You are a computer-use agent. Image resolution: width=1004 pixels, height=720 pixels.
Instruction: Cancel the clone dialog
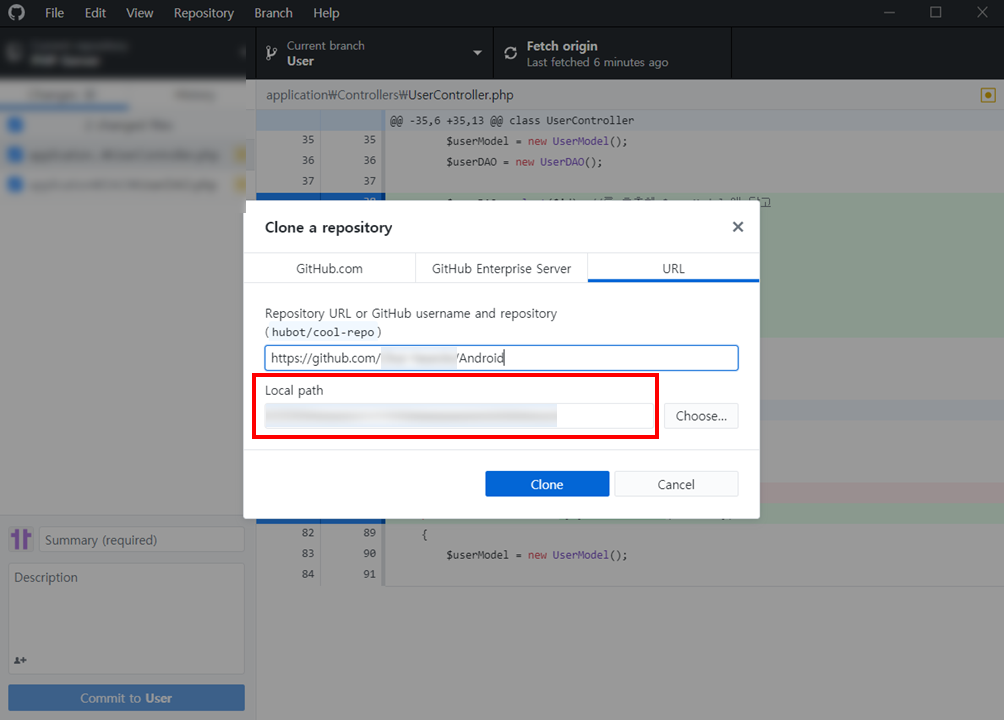[x=676, y=484]
